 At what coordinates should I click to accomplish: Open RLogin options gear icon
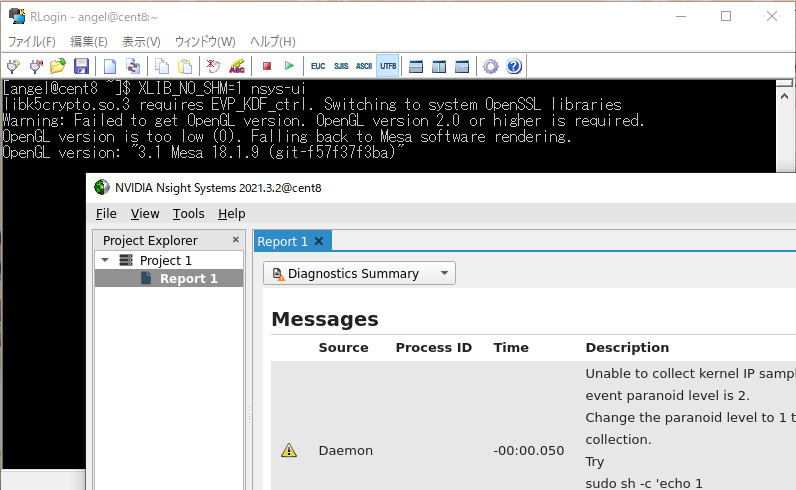click(x=490, y=67)
